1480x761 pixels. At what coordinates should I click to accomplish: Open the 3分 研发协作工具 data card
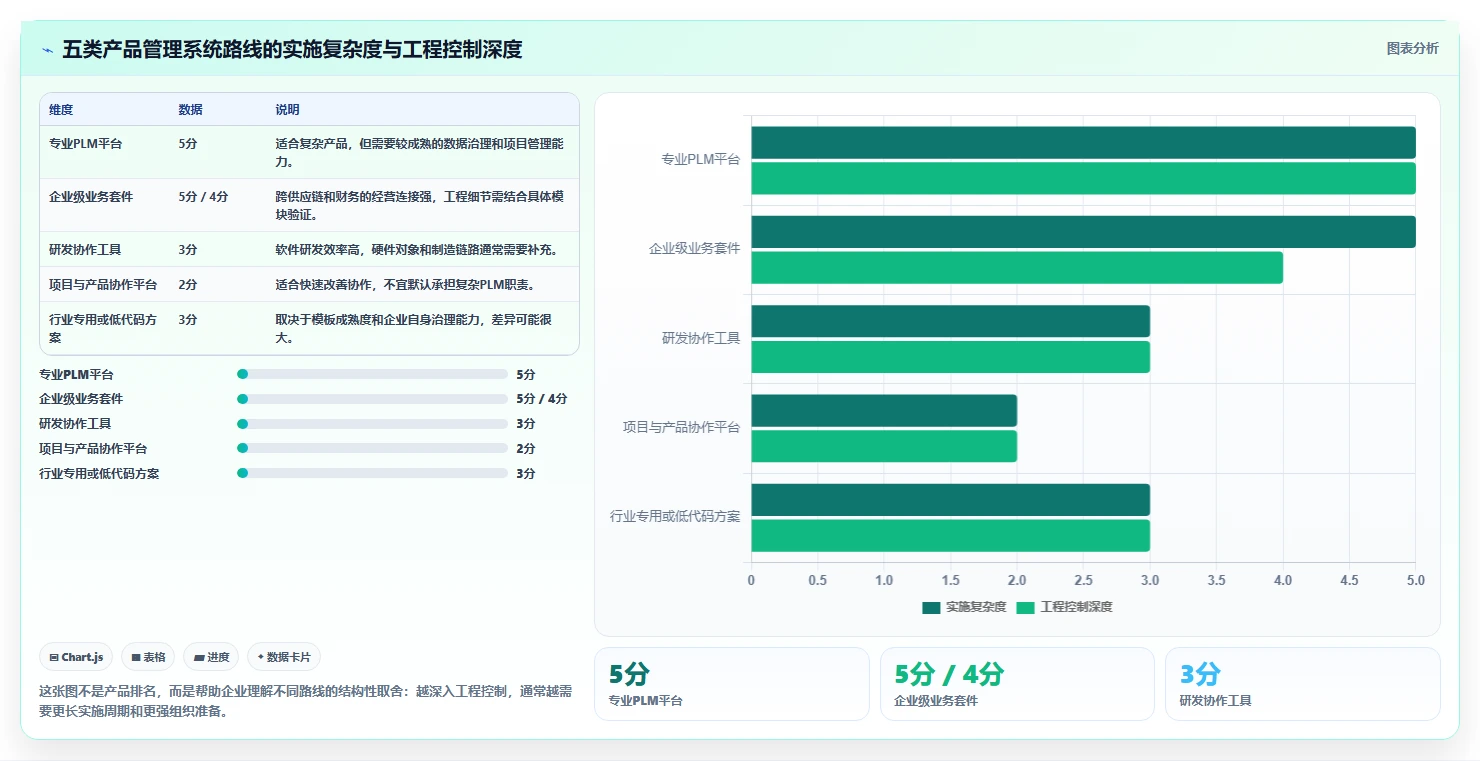tap(1303, 684)
